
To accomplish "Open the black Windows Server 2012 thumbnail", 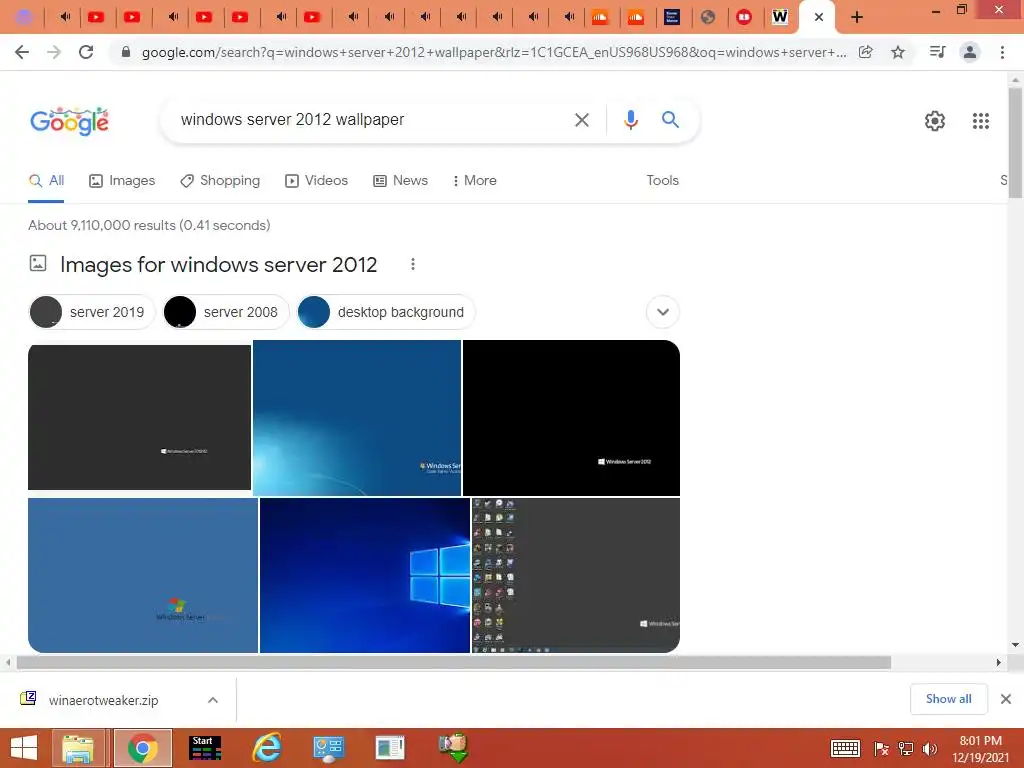I will coord(571,418).
